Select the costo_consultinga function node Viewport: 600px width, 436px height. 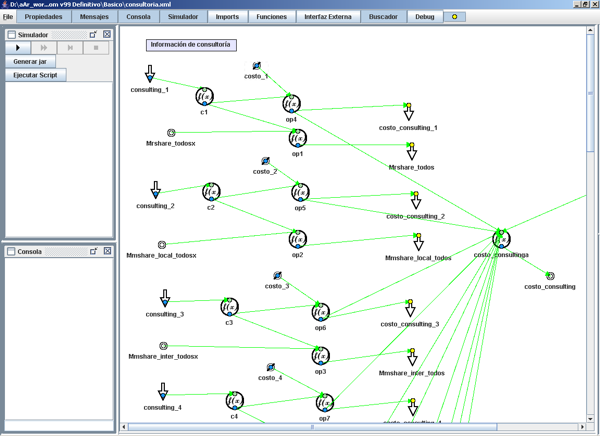pyautogui.click(x=501, y=239)
